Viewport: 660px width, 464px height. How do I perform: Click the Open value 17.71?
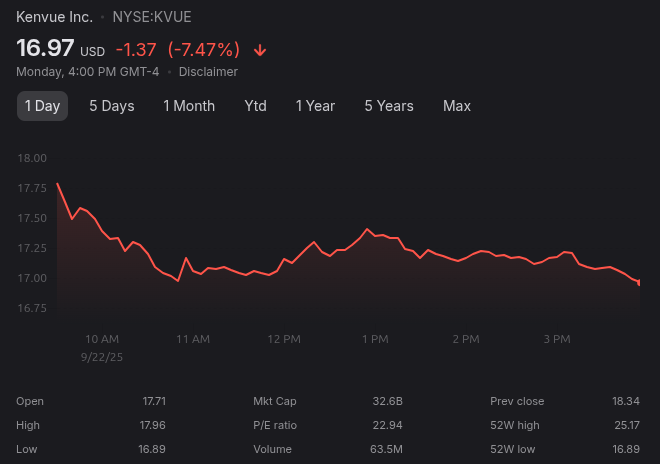pos(154,401)
